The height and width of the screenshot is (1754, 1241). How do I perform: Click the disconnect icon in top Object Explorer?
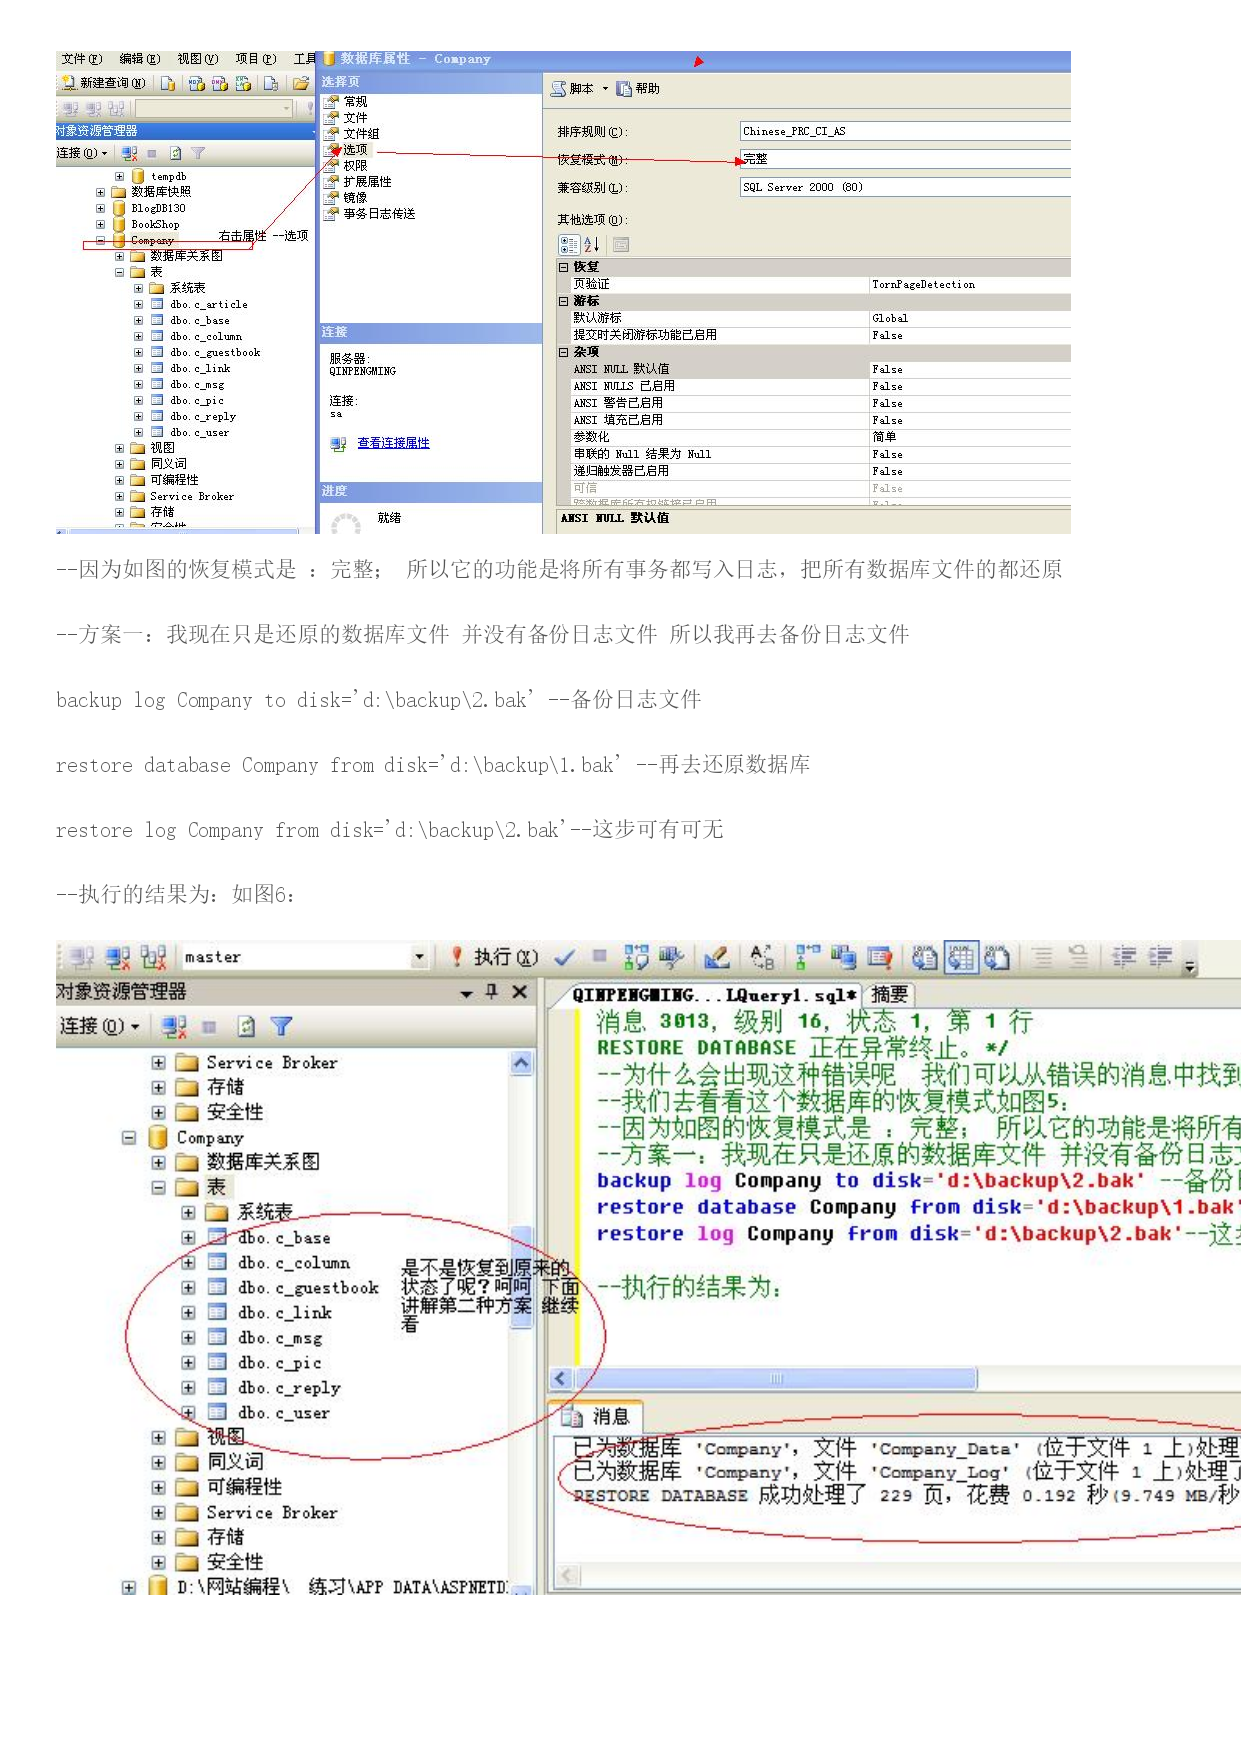pyautogui.click(x=130, y=153)
